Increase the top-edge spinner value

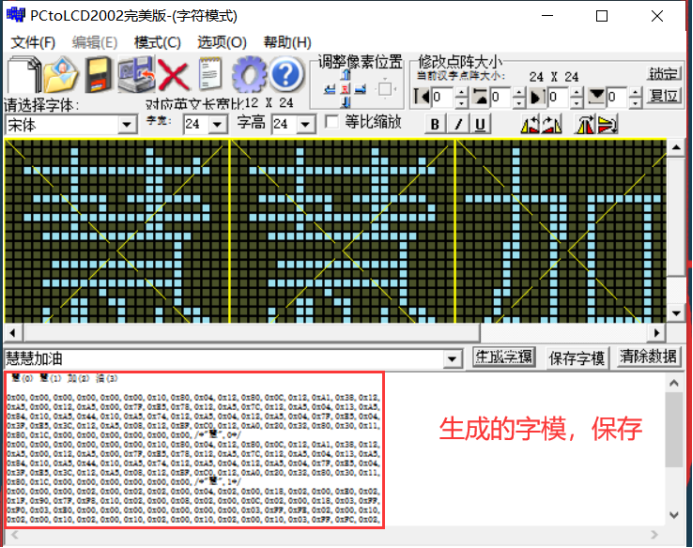tap(519, 92)
